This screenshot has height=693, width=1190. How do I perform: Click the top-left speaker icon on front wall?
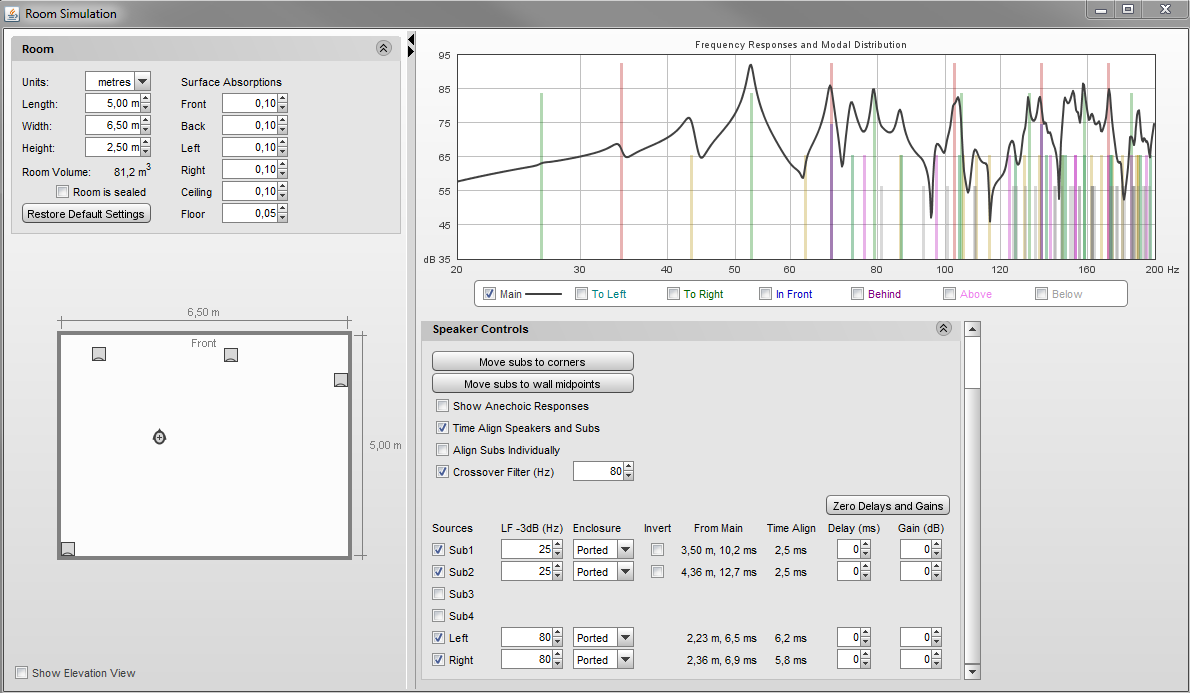click(x=98, y=354)
